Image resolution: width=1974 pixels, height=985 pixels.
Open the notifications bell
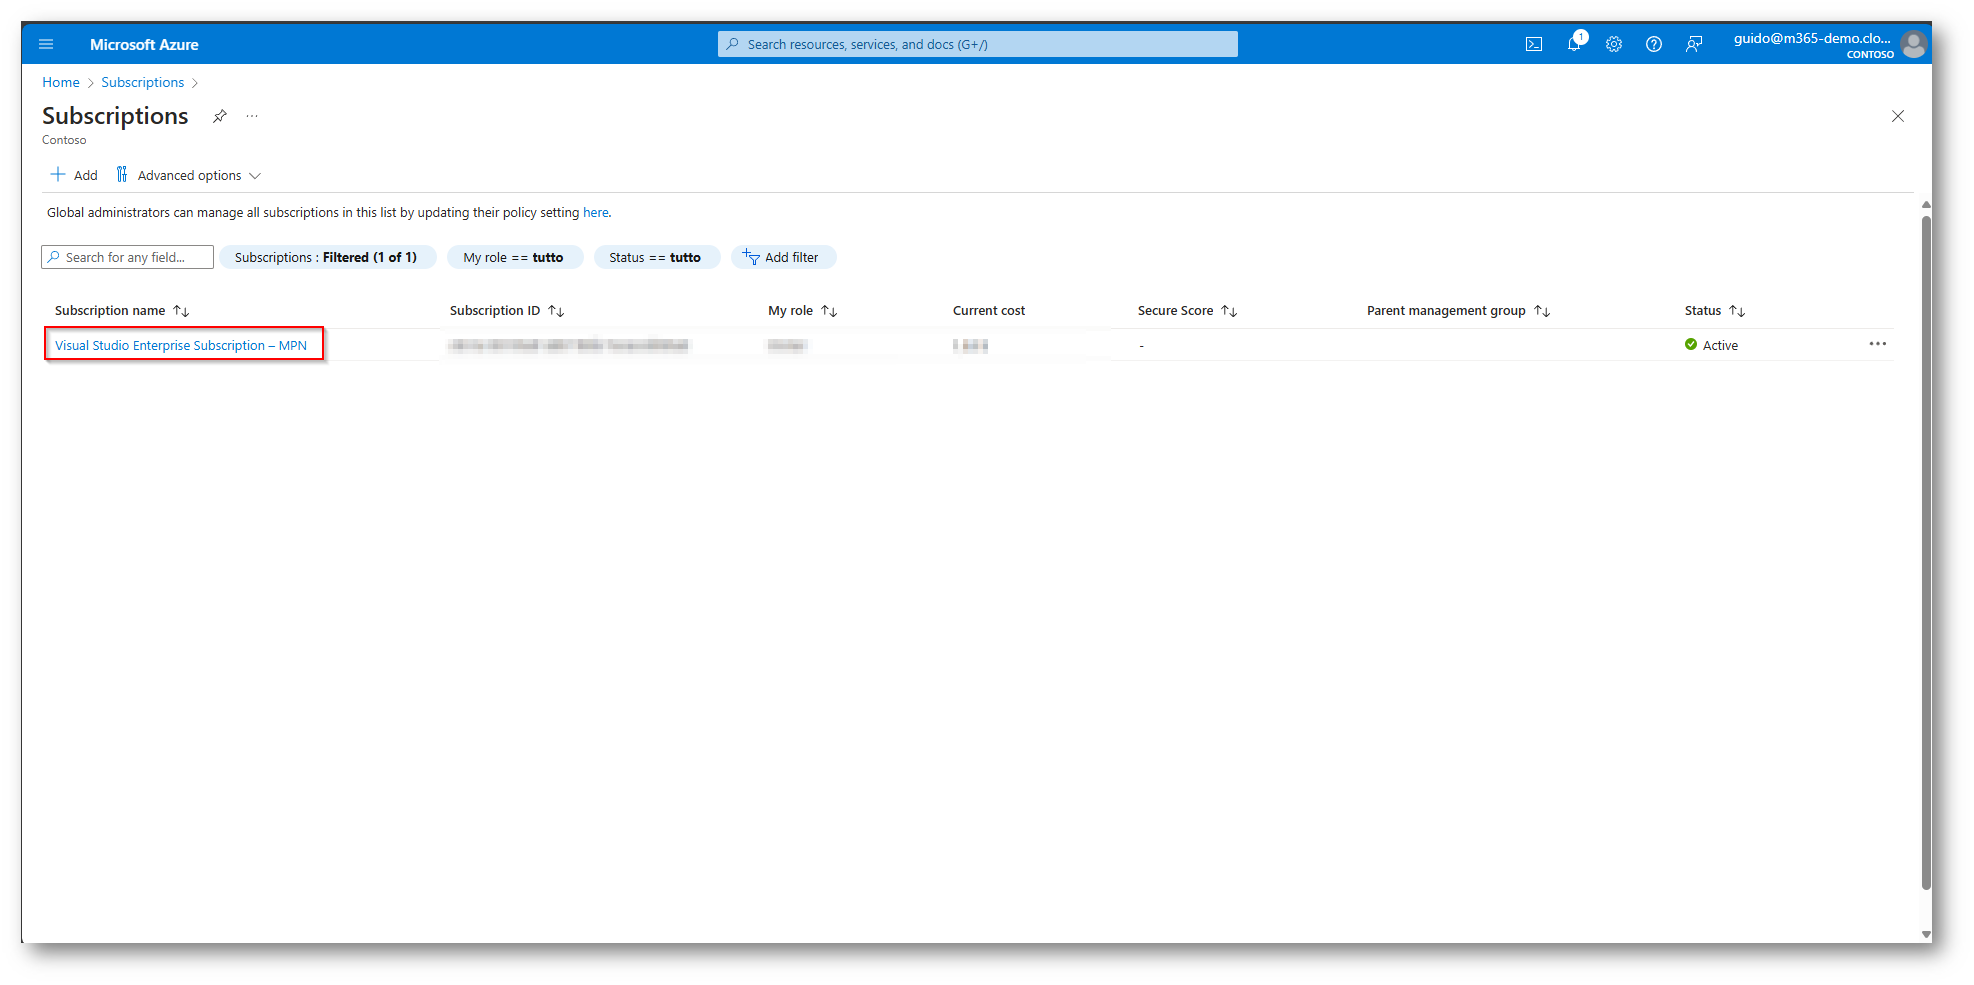tap(1575, 43)
